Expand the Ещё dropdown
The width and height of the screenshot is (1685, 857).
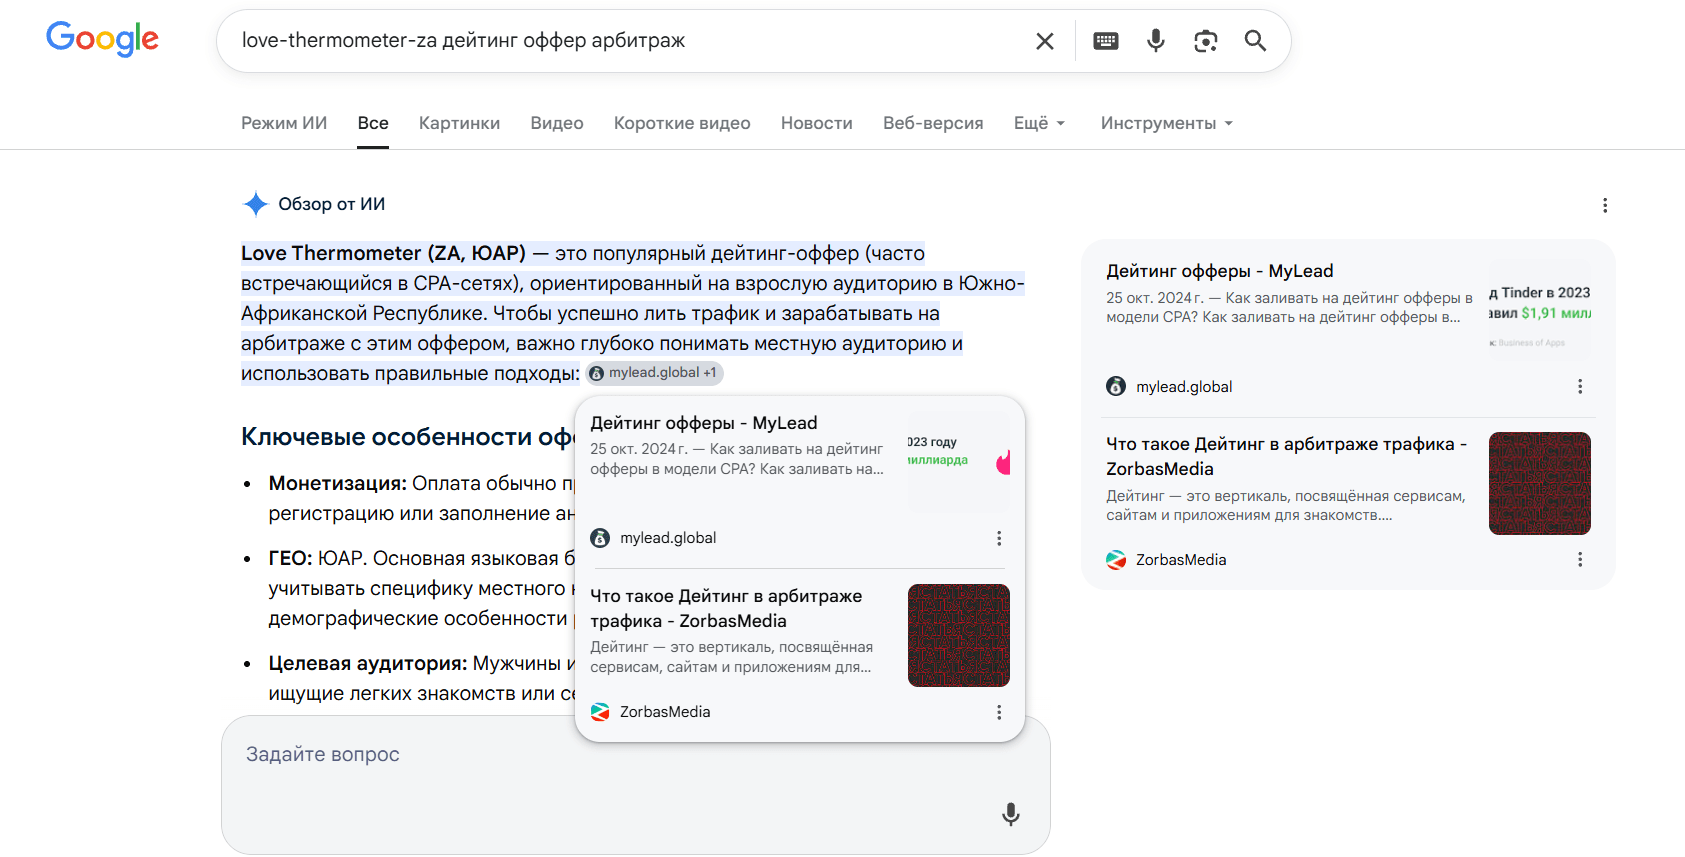(x=1040, y=123)
